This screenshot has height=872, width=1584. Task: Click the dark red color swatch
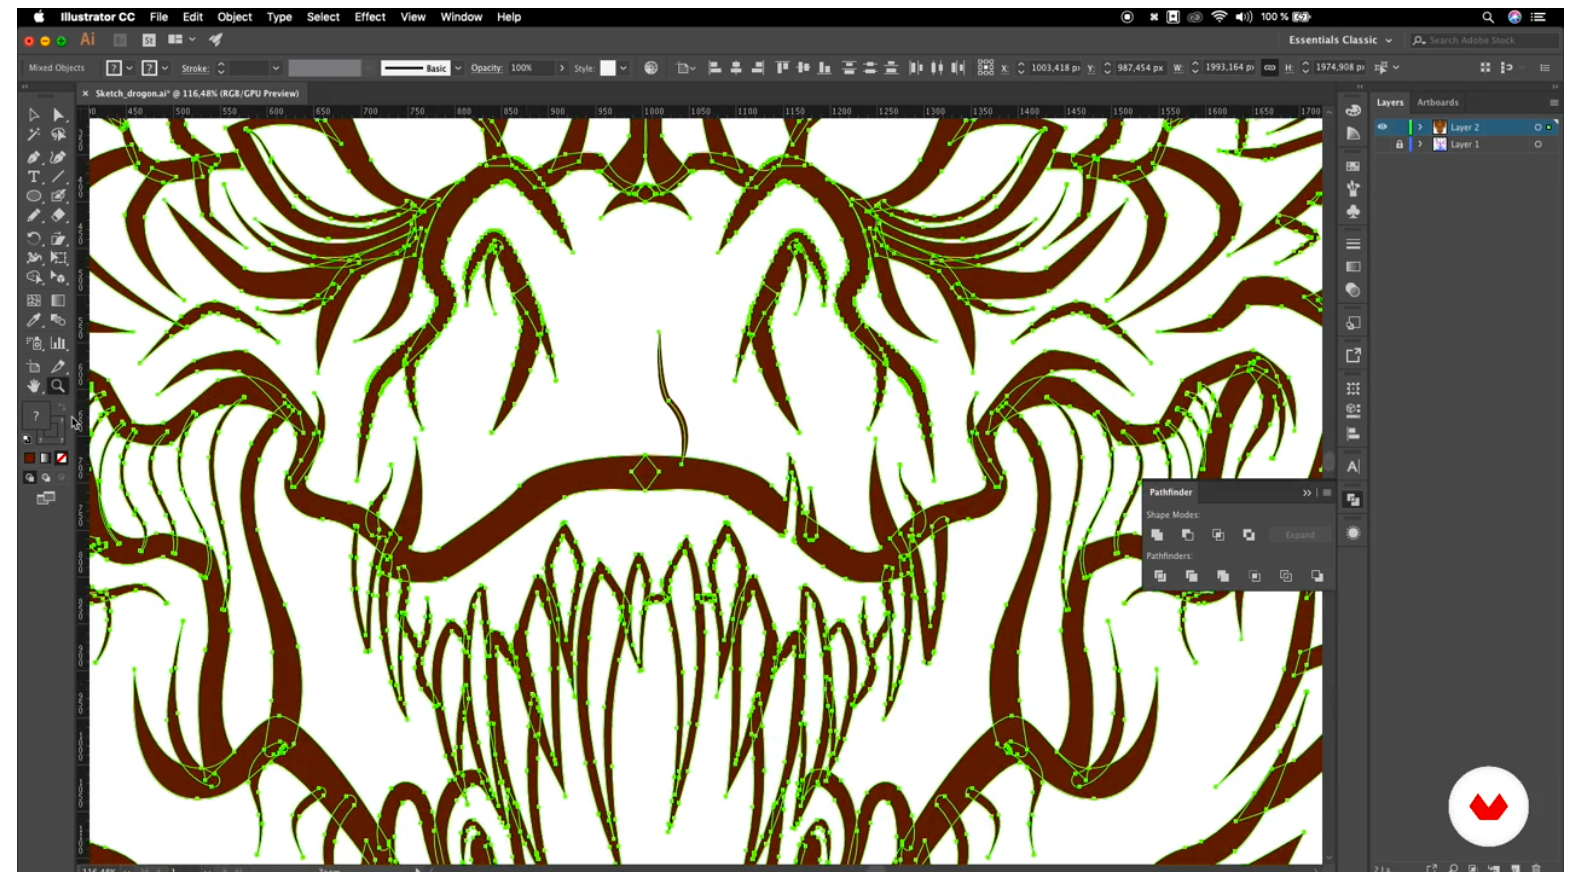[29, 458]
